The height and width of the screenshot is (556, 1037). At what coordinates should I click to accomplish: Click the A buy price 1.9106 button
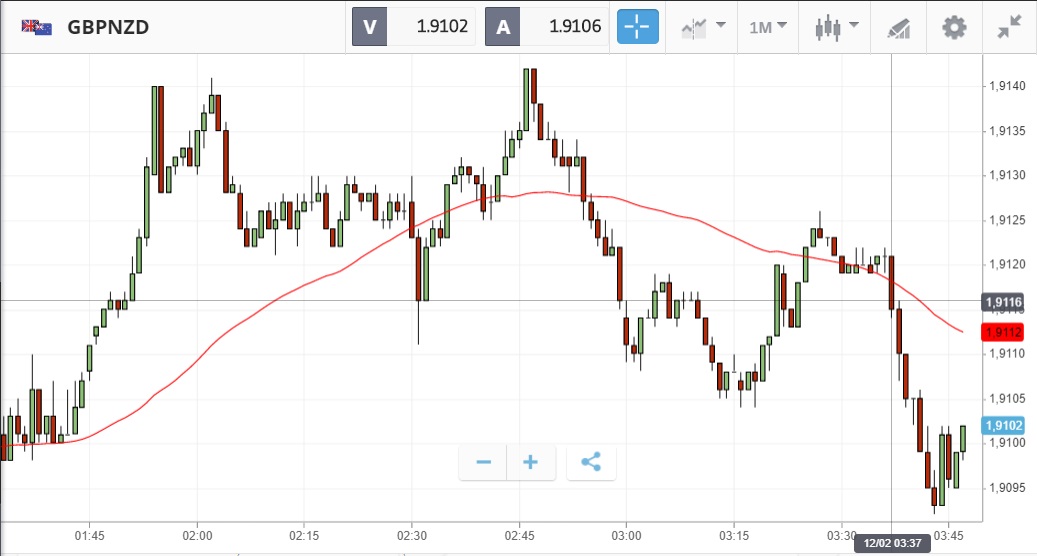point(546,27)
